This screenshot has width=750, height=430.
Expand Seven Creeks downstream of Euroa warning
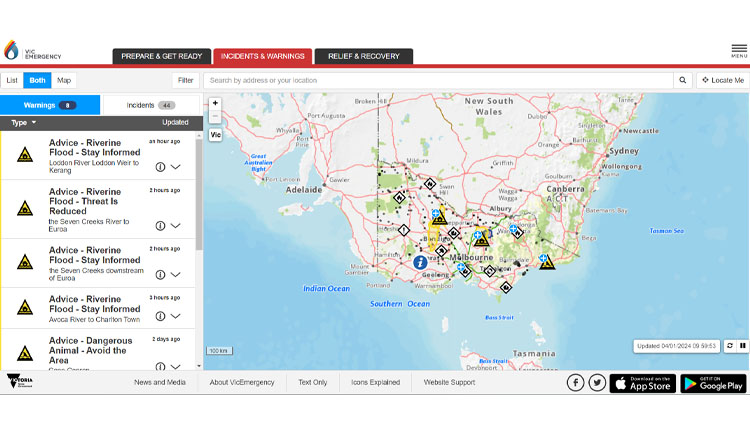pos(176,275)
